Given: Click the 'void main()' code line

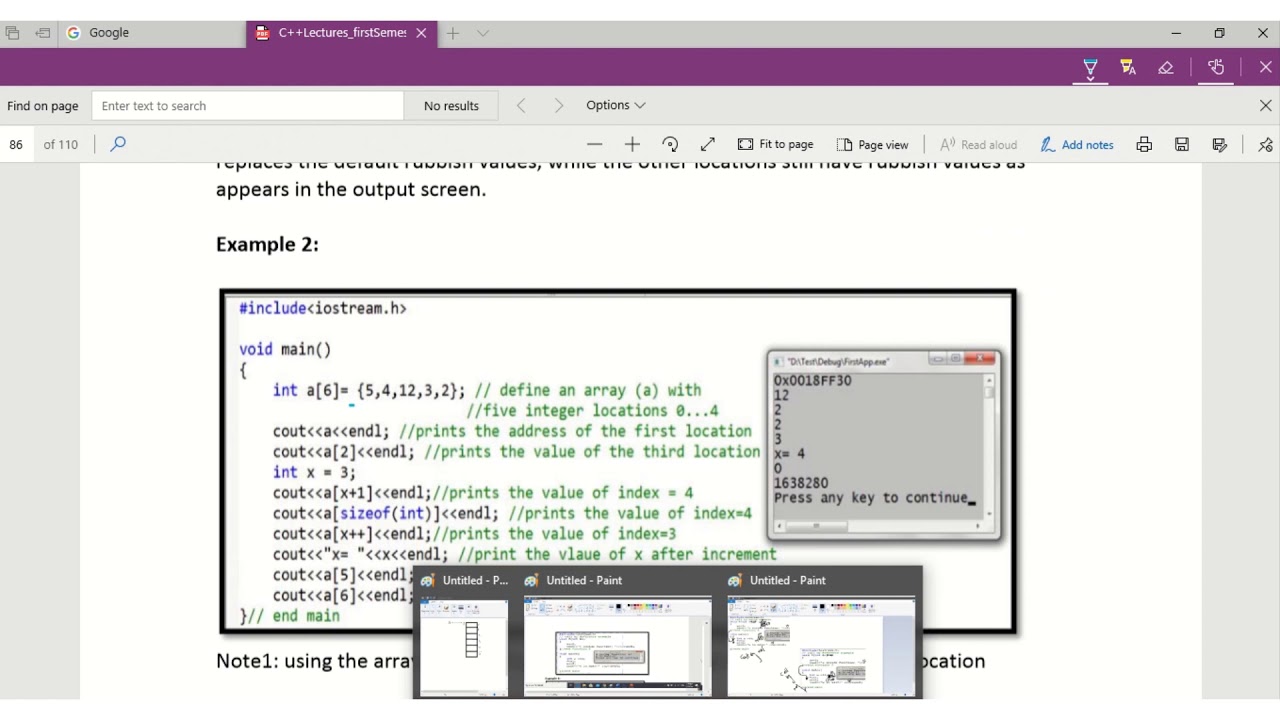Looking at the screenshot, I should [285, 349].
